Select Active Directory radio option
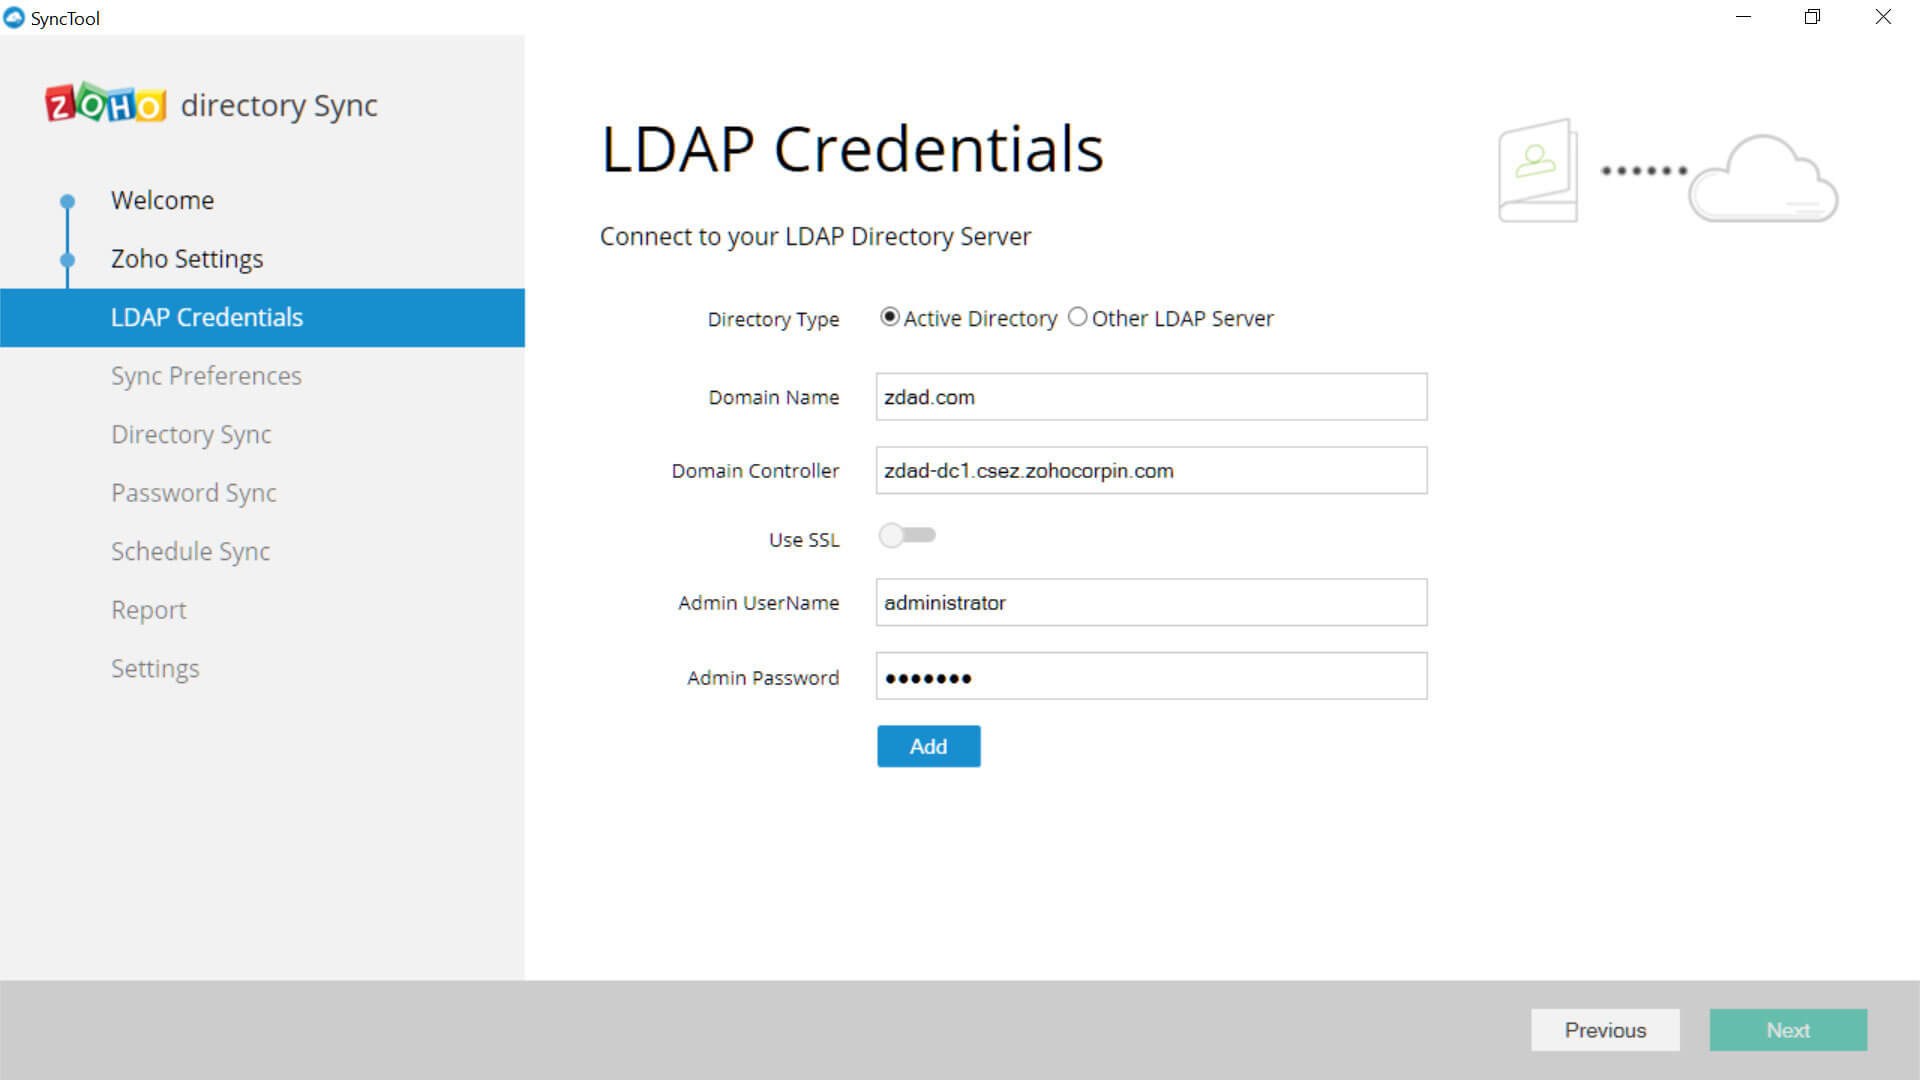Image resolution: width=1920 pixels, height=1080 pixels. [x=889, y=317]
